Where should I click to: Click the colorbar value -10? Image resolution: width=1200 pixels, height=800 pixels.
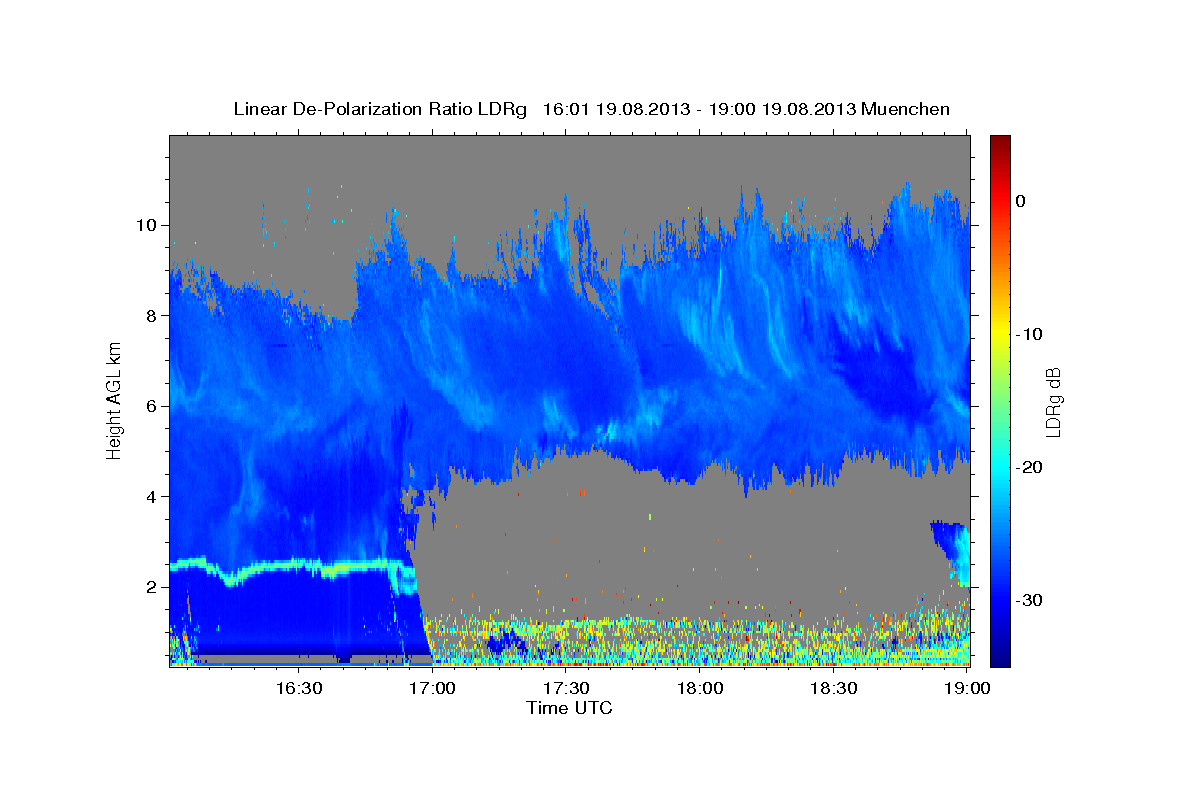click(x=1030, y=334)
